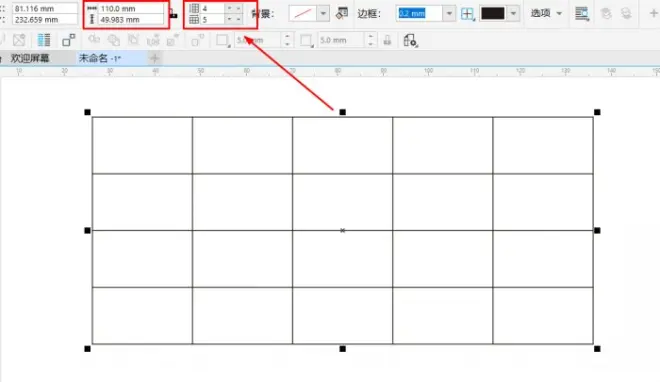Click the lock ratio padlock icon
660x382 pixels.
(x=173, y=14)
